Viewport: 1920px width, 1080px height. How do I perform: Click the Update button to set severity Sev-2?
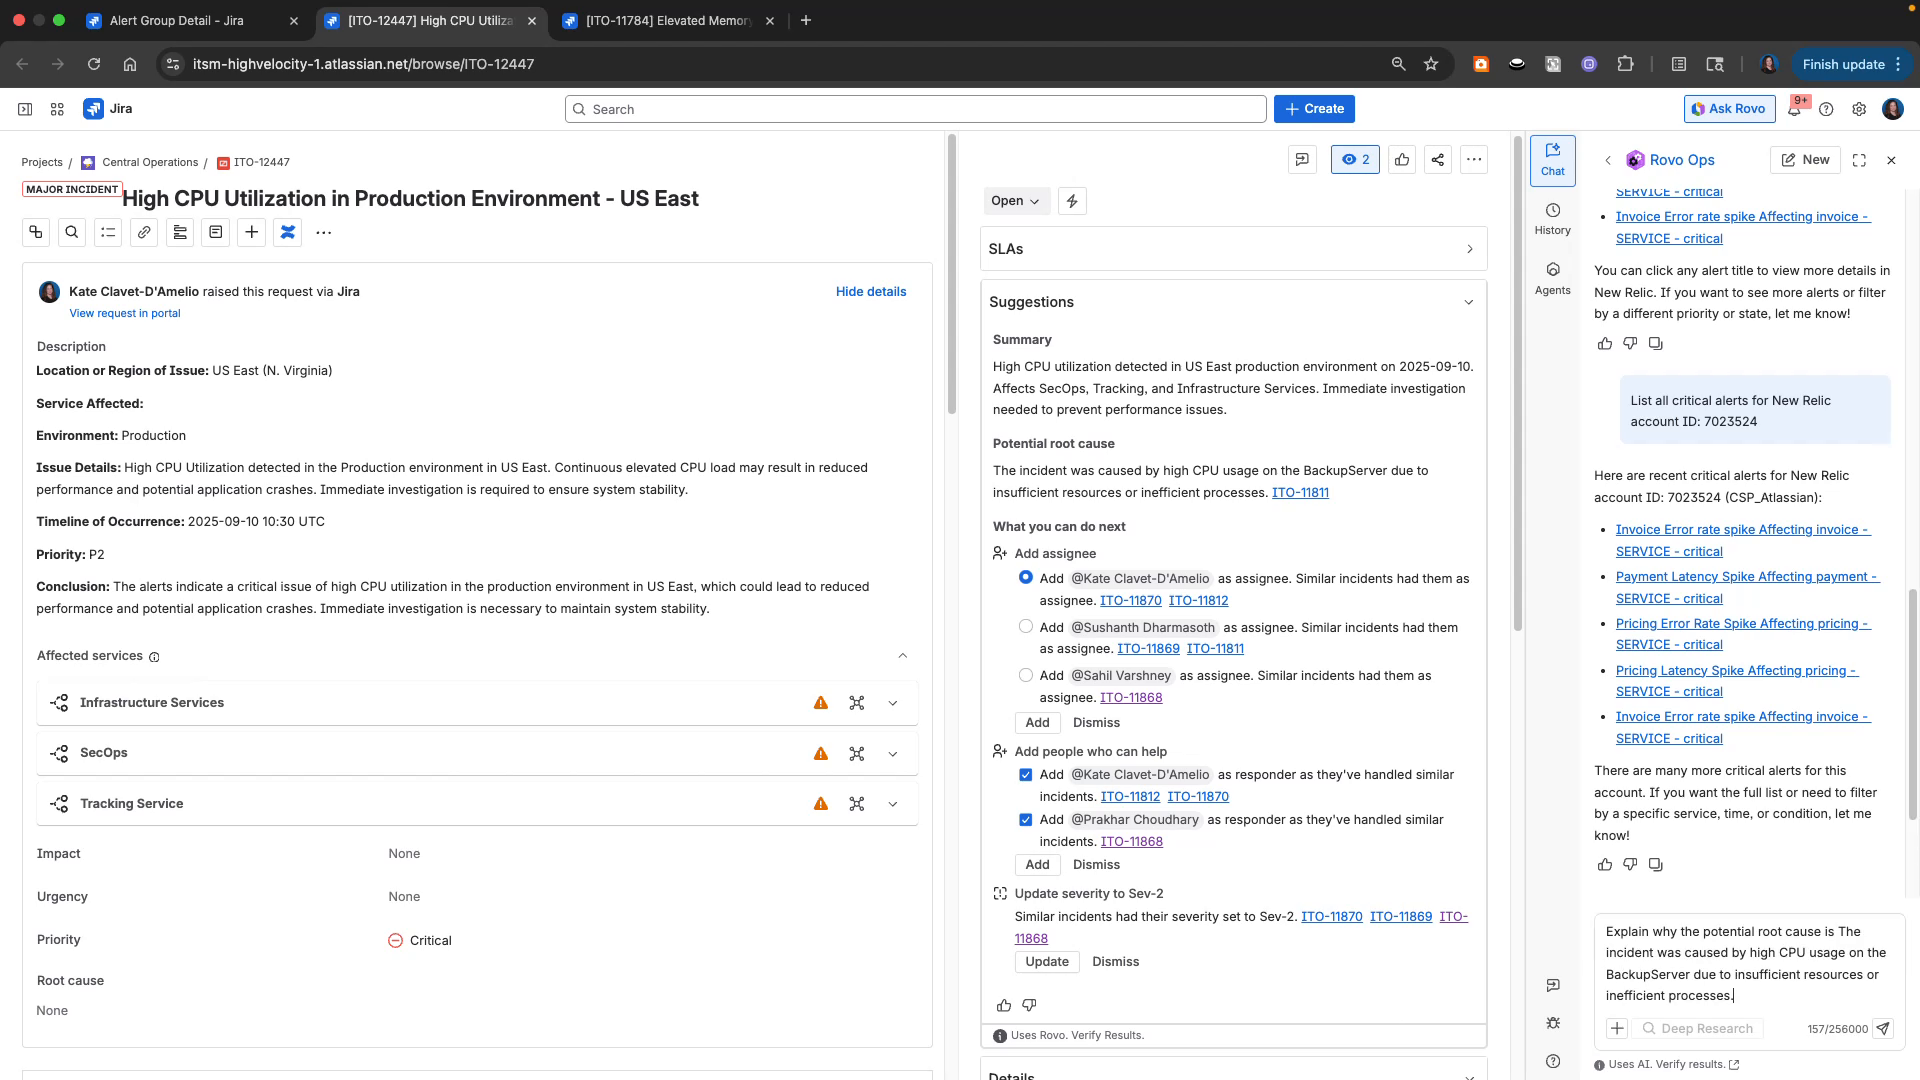click(1046, 961)
